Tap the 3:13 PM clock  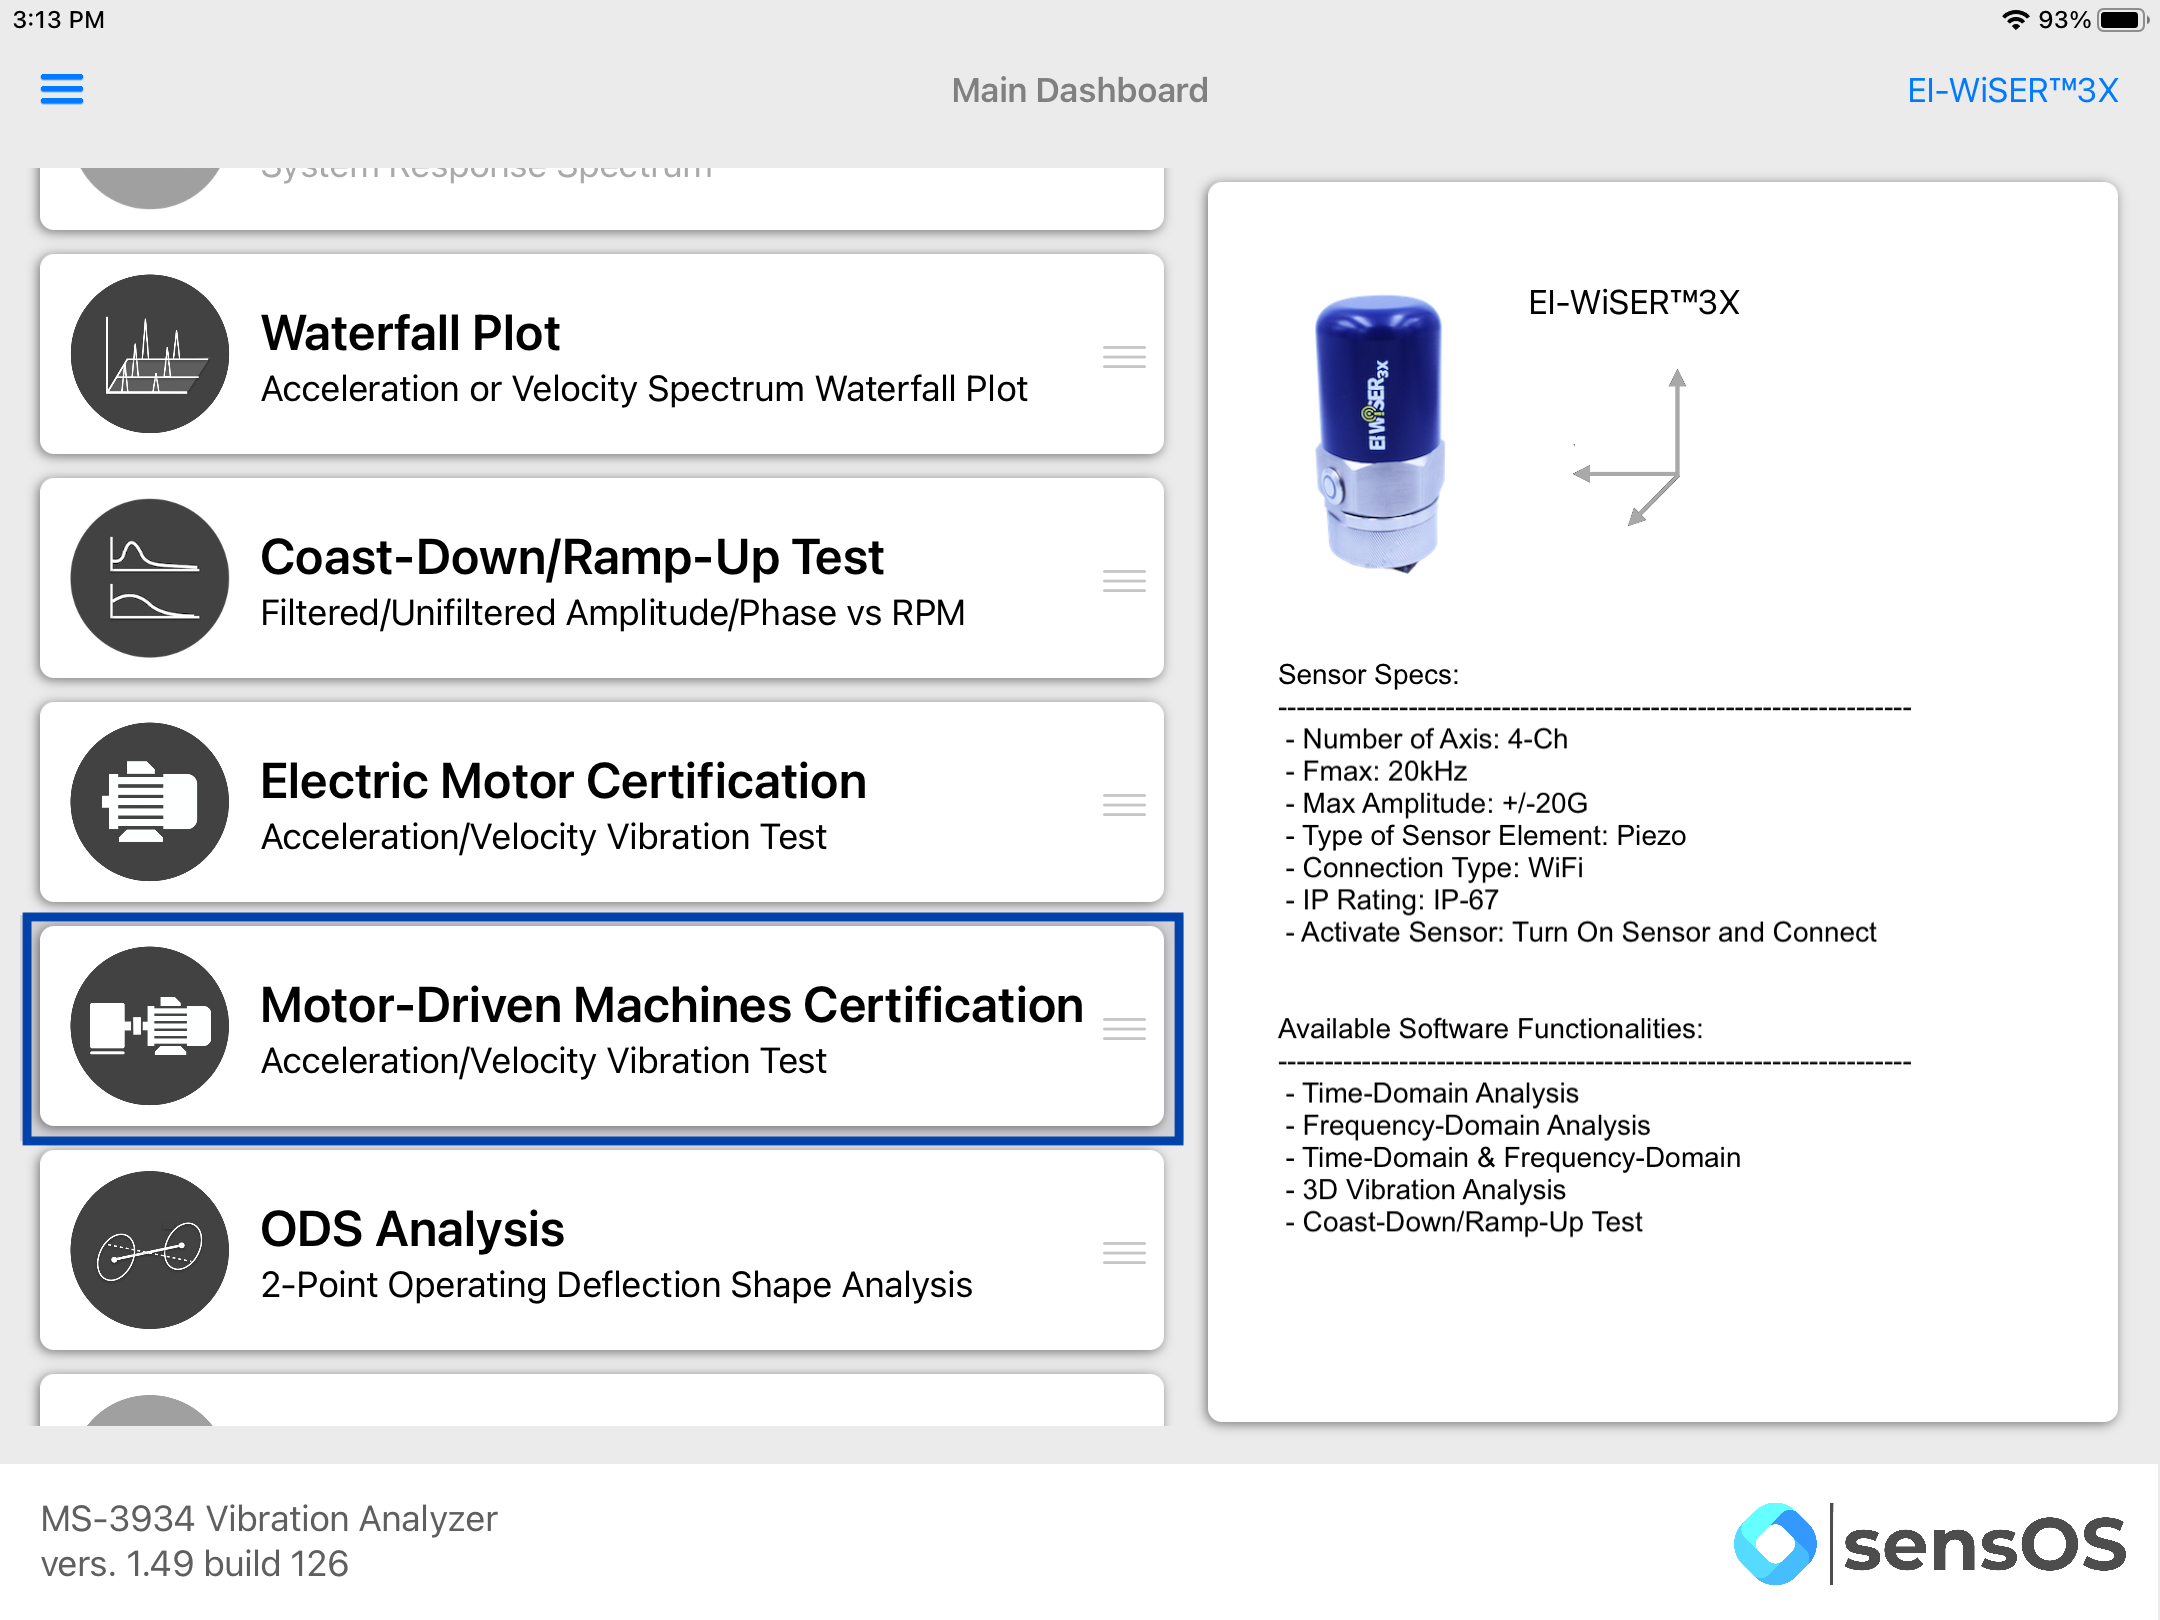click(x=59, y=20)
